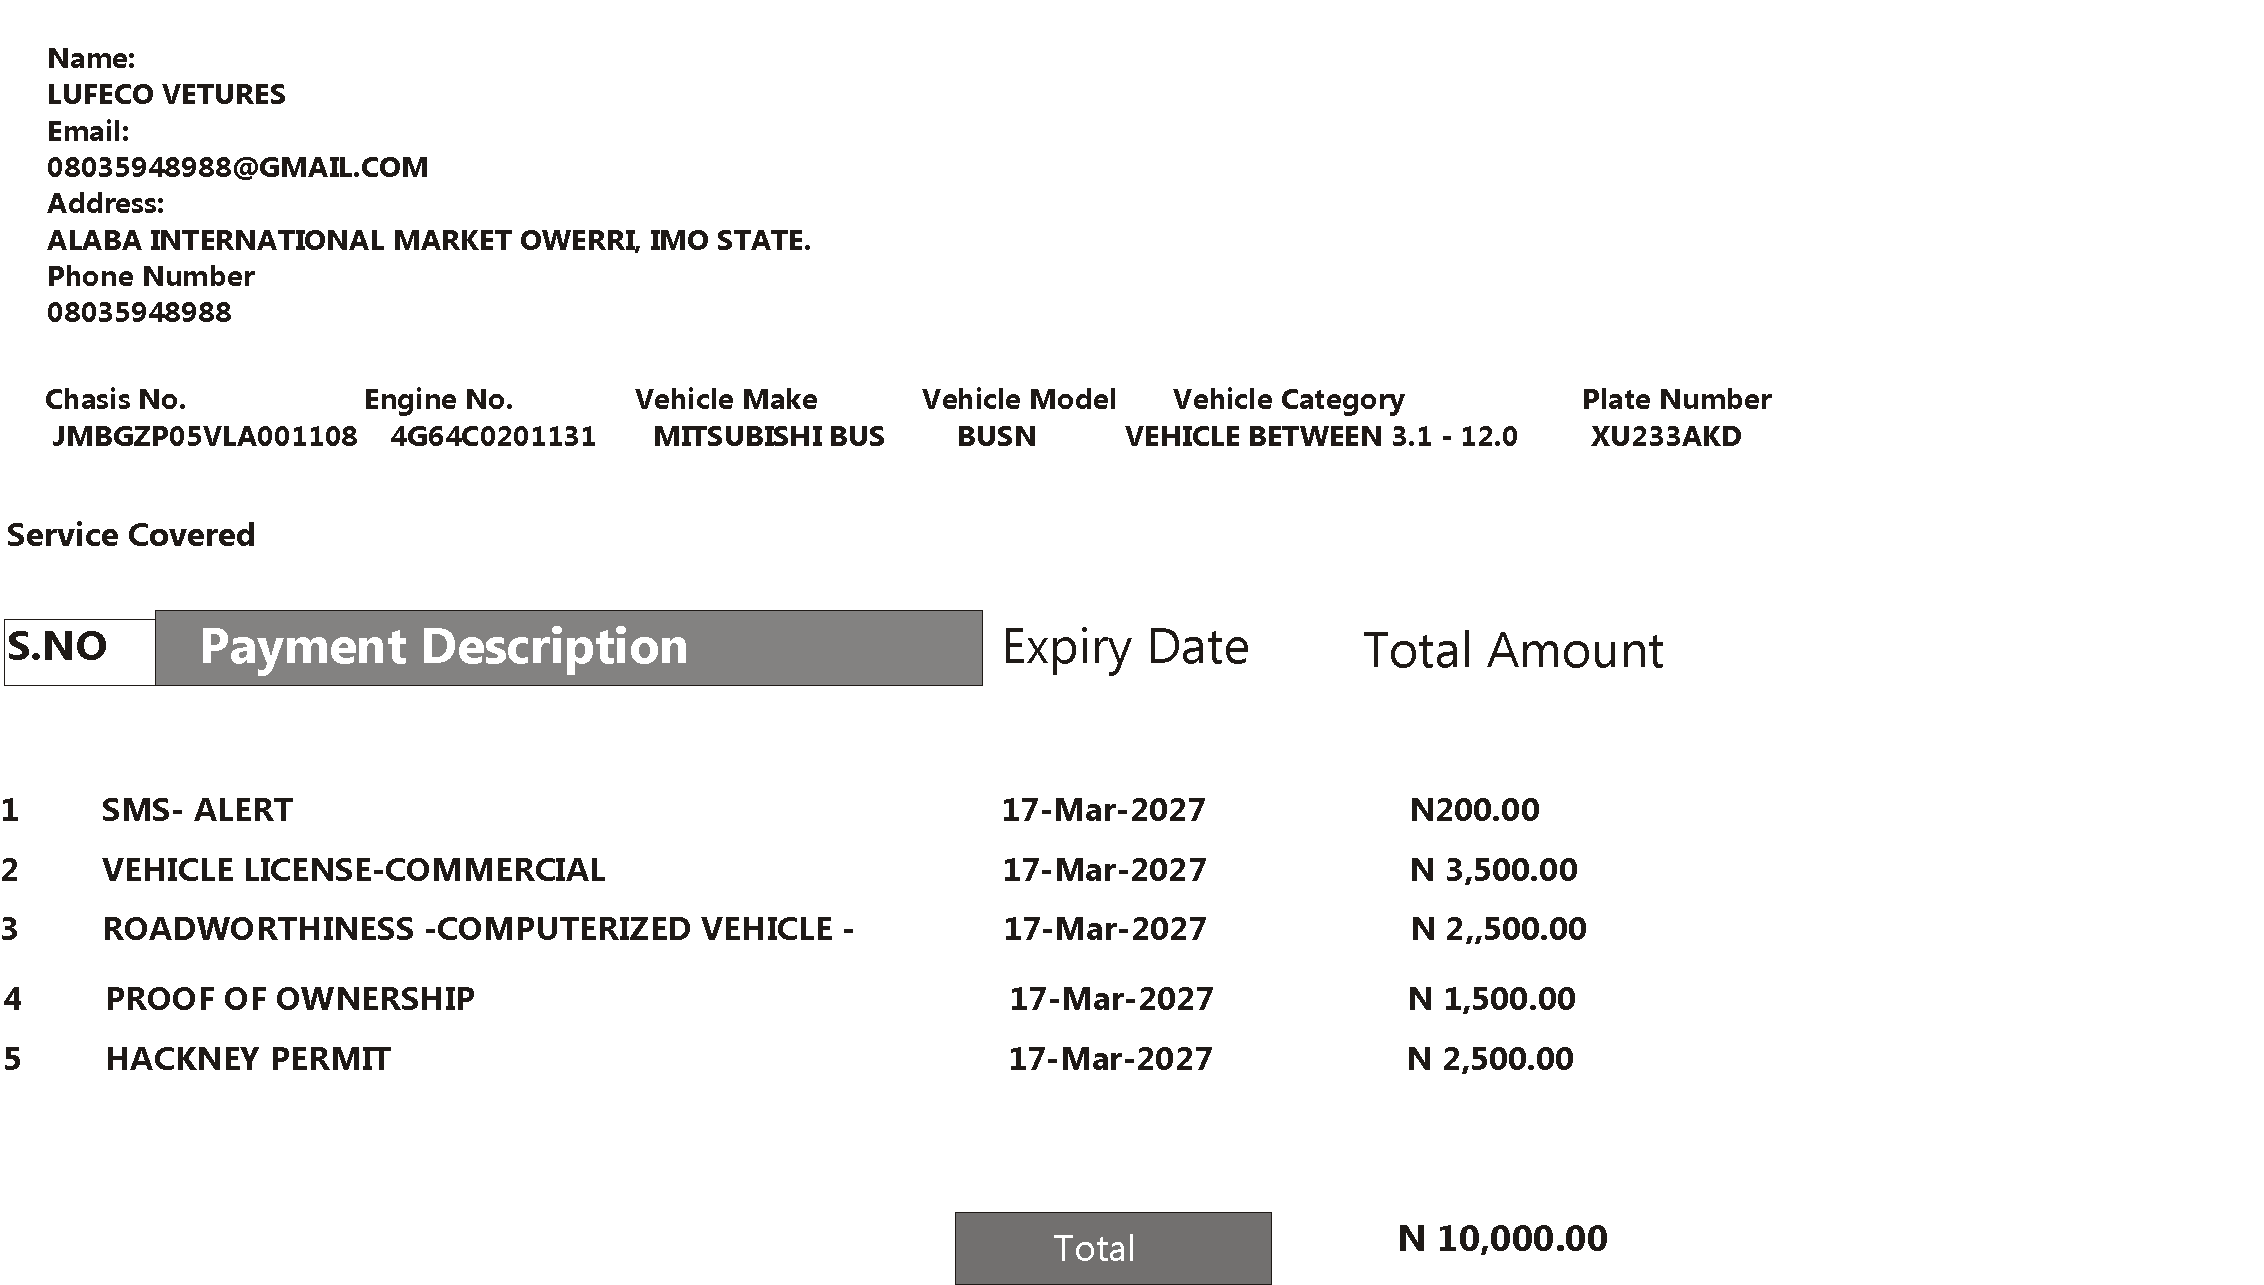Click the grey Total box

click(1113, 1248)
